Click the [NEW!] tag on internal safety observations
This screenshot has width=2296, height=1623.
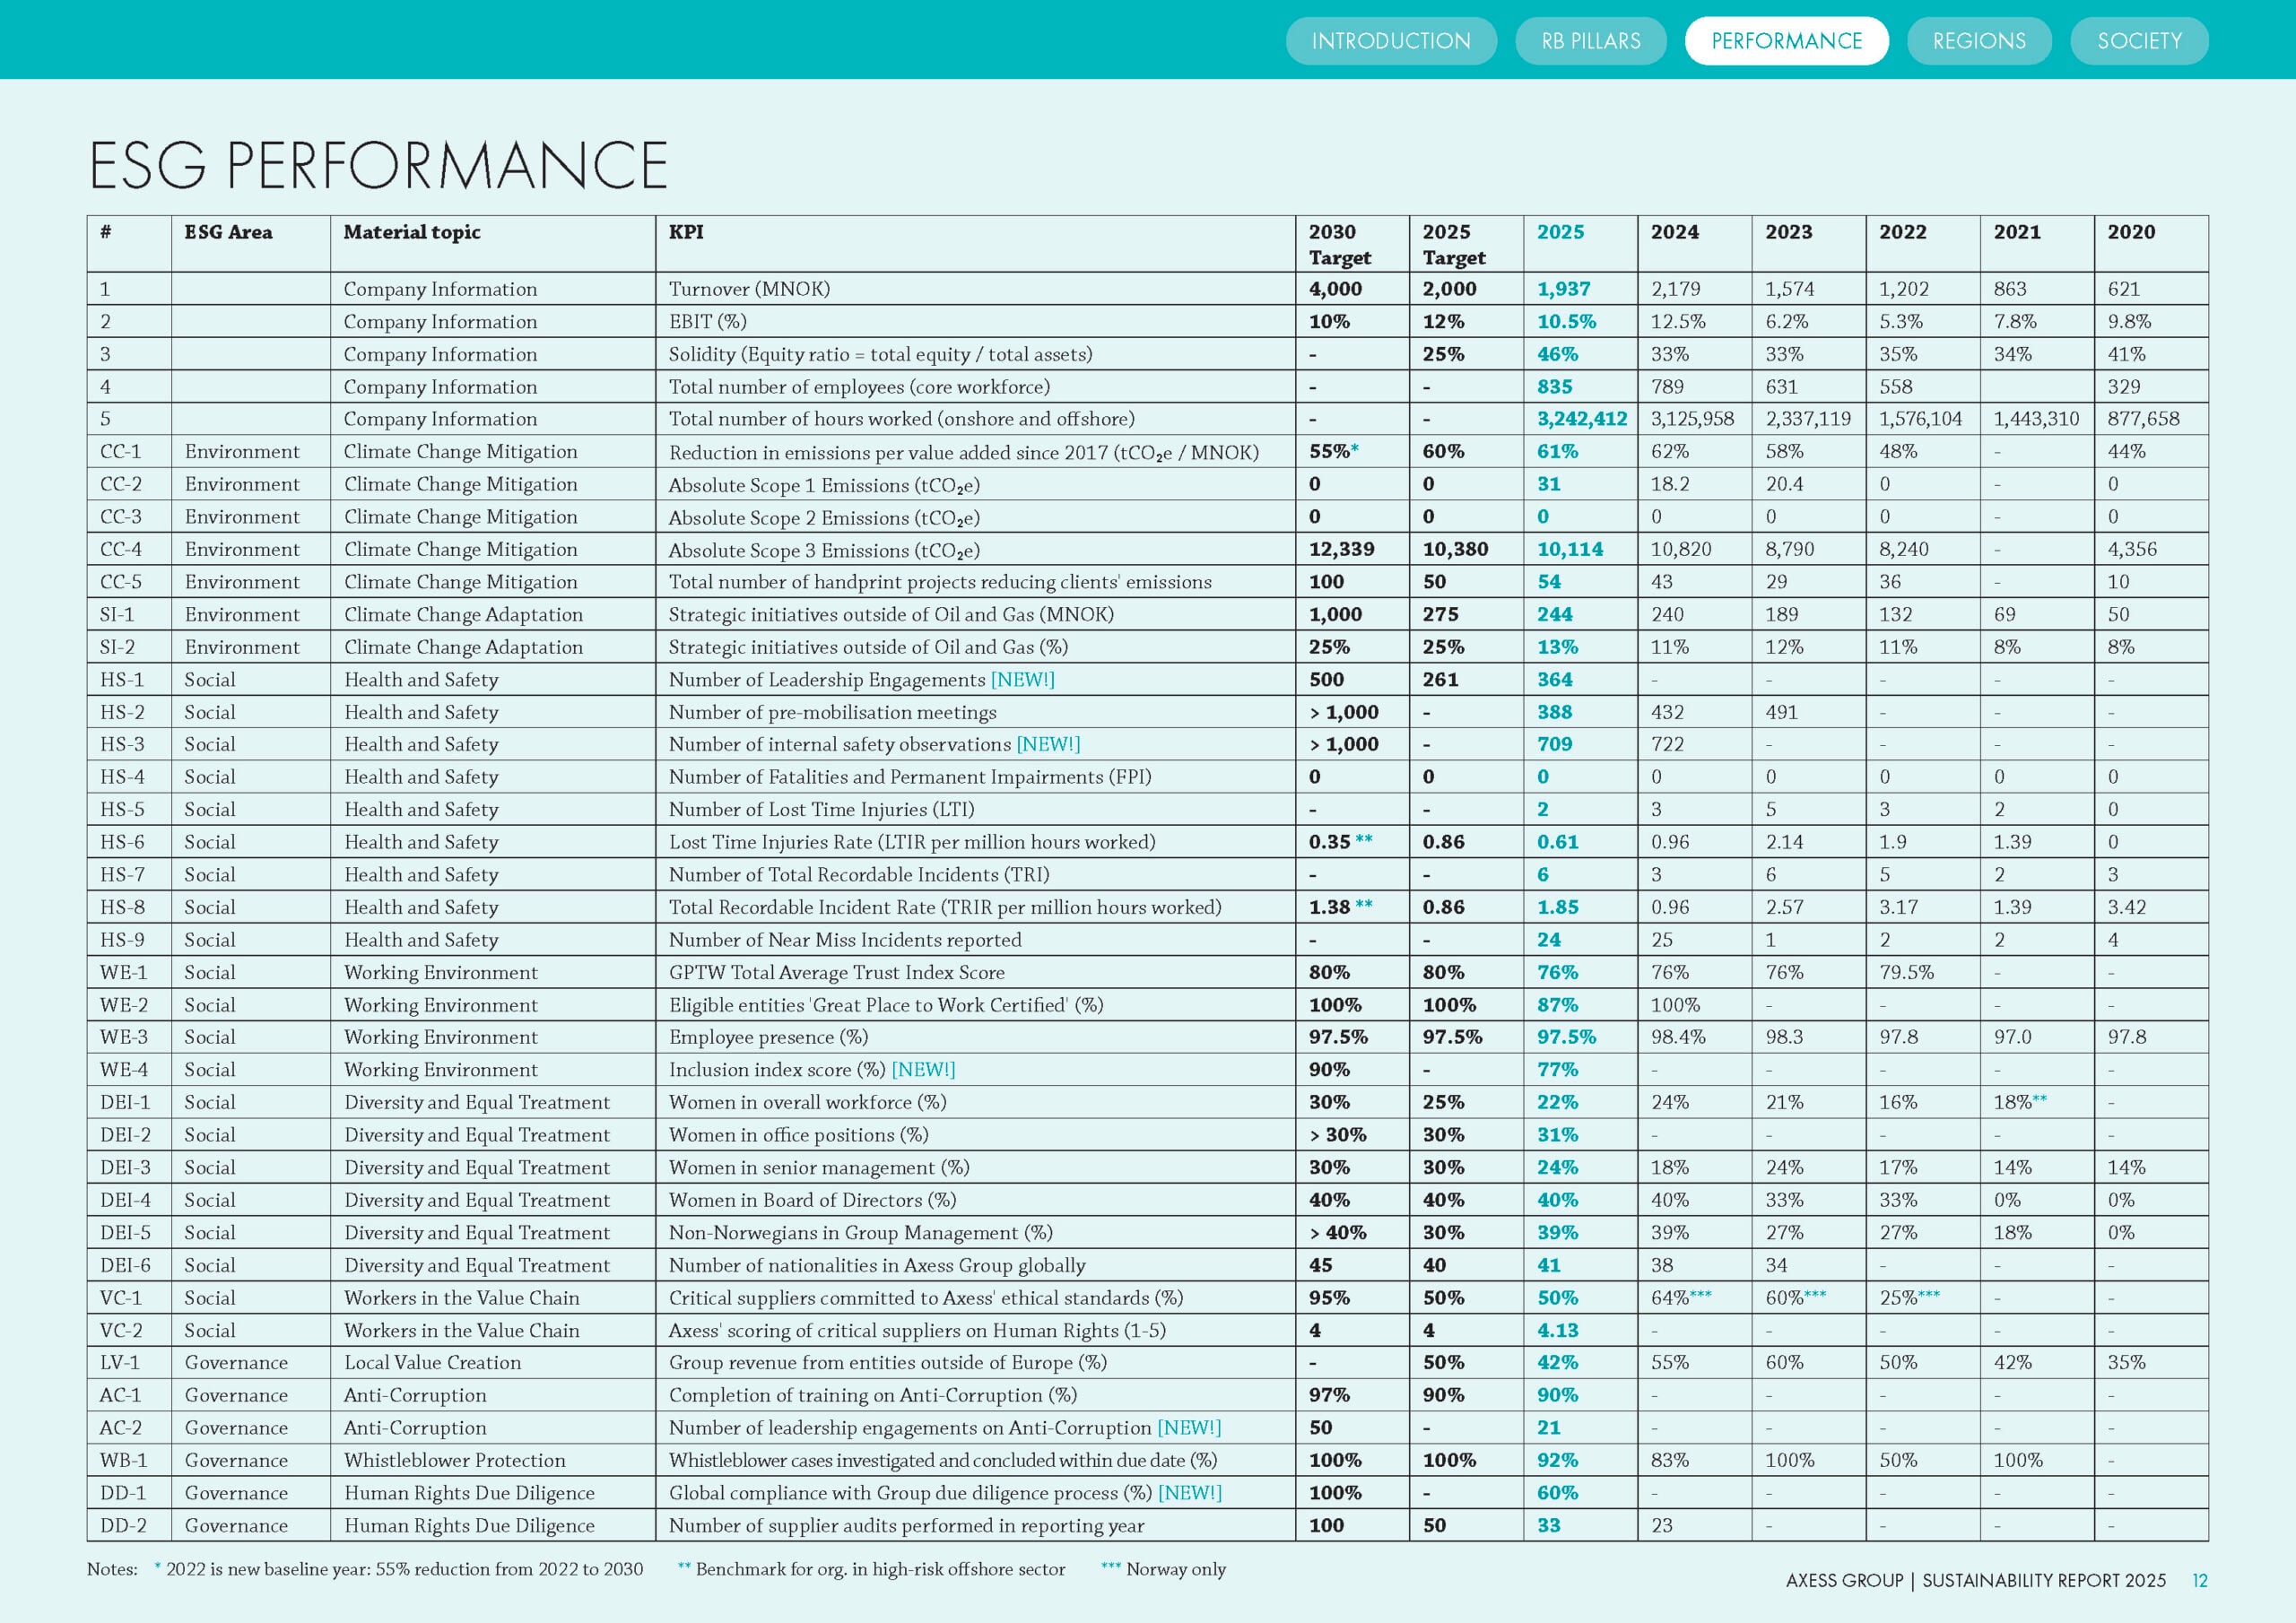(1048, 744)
